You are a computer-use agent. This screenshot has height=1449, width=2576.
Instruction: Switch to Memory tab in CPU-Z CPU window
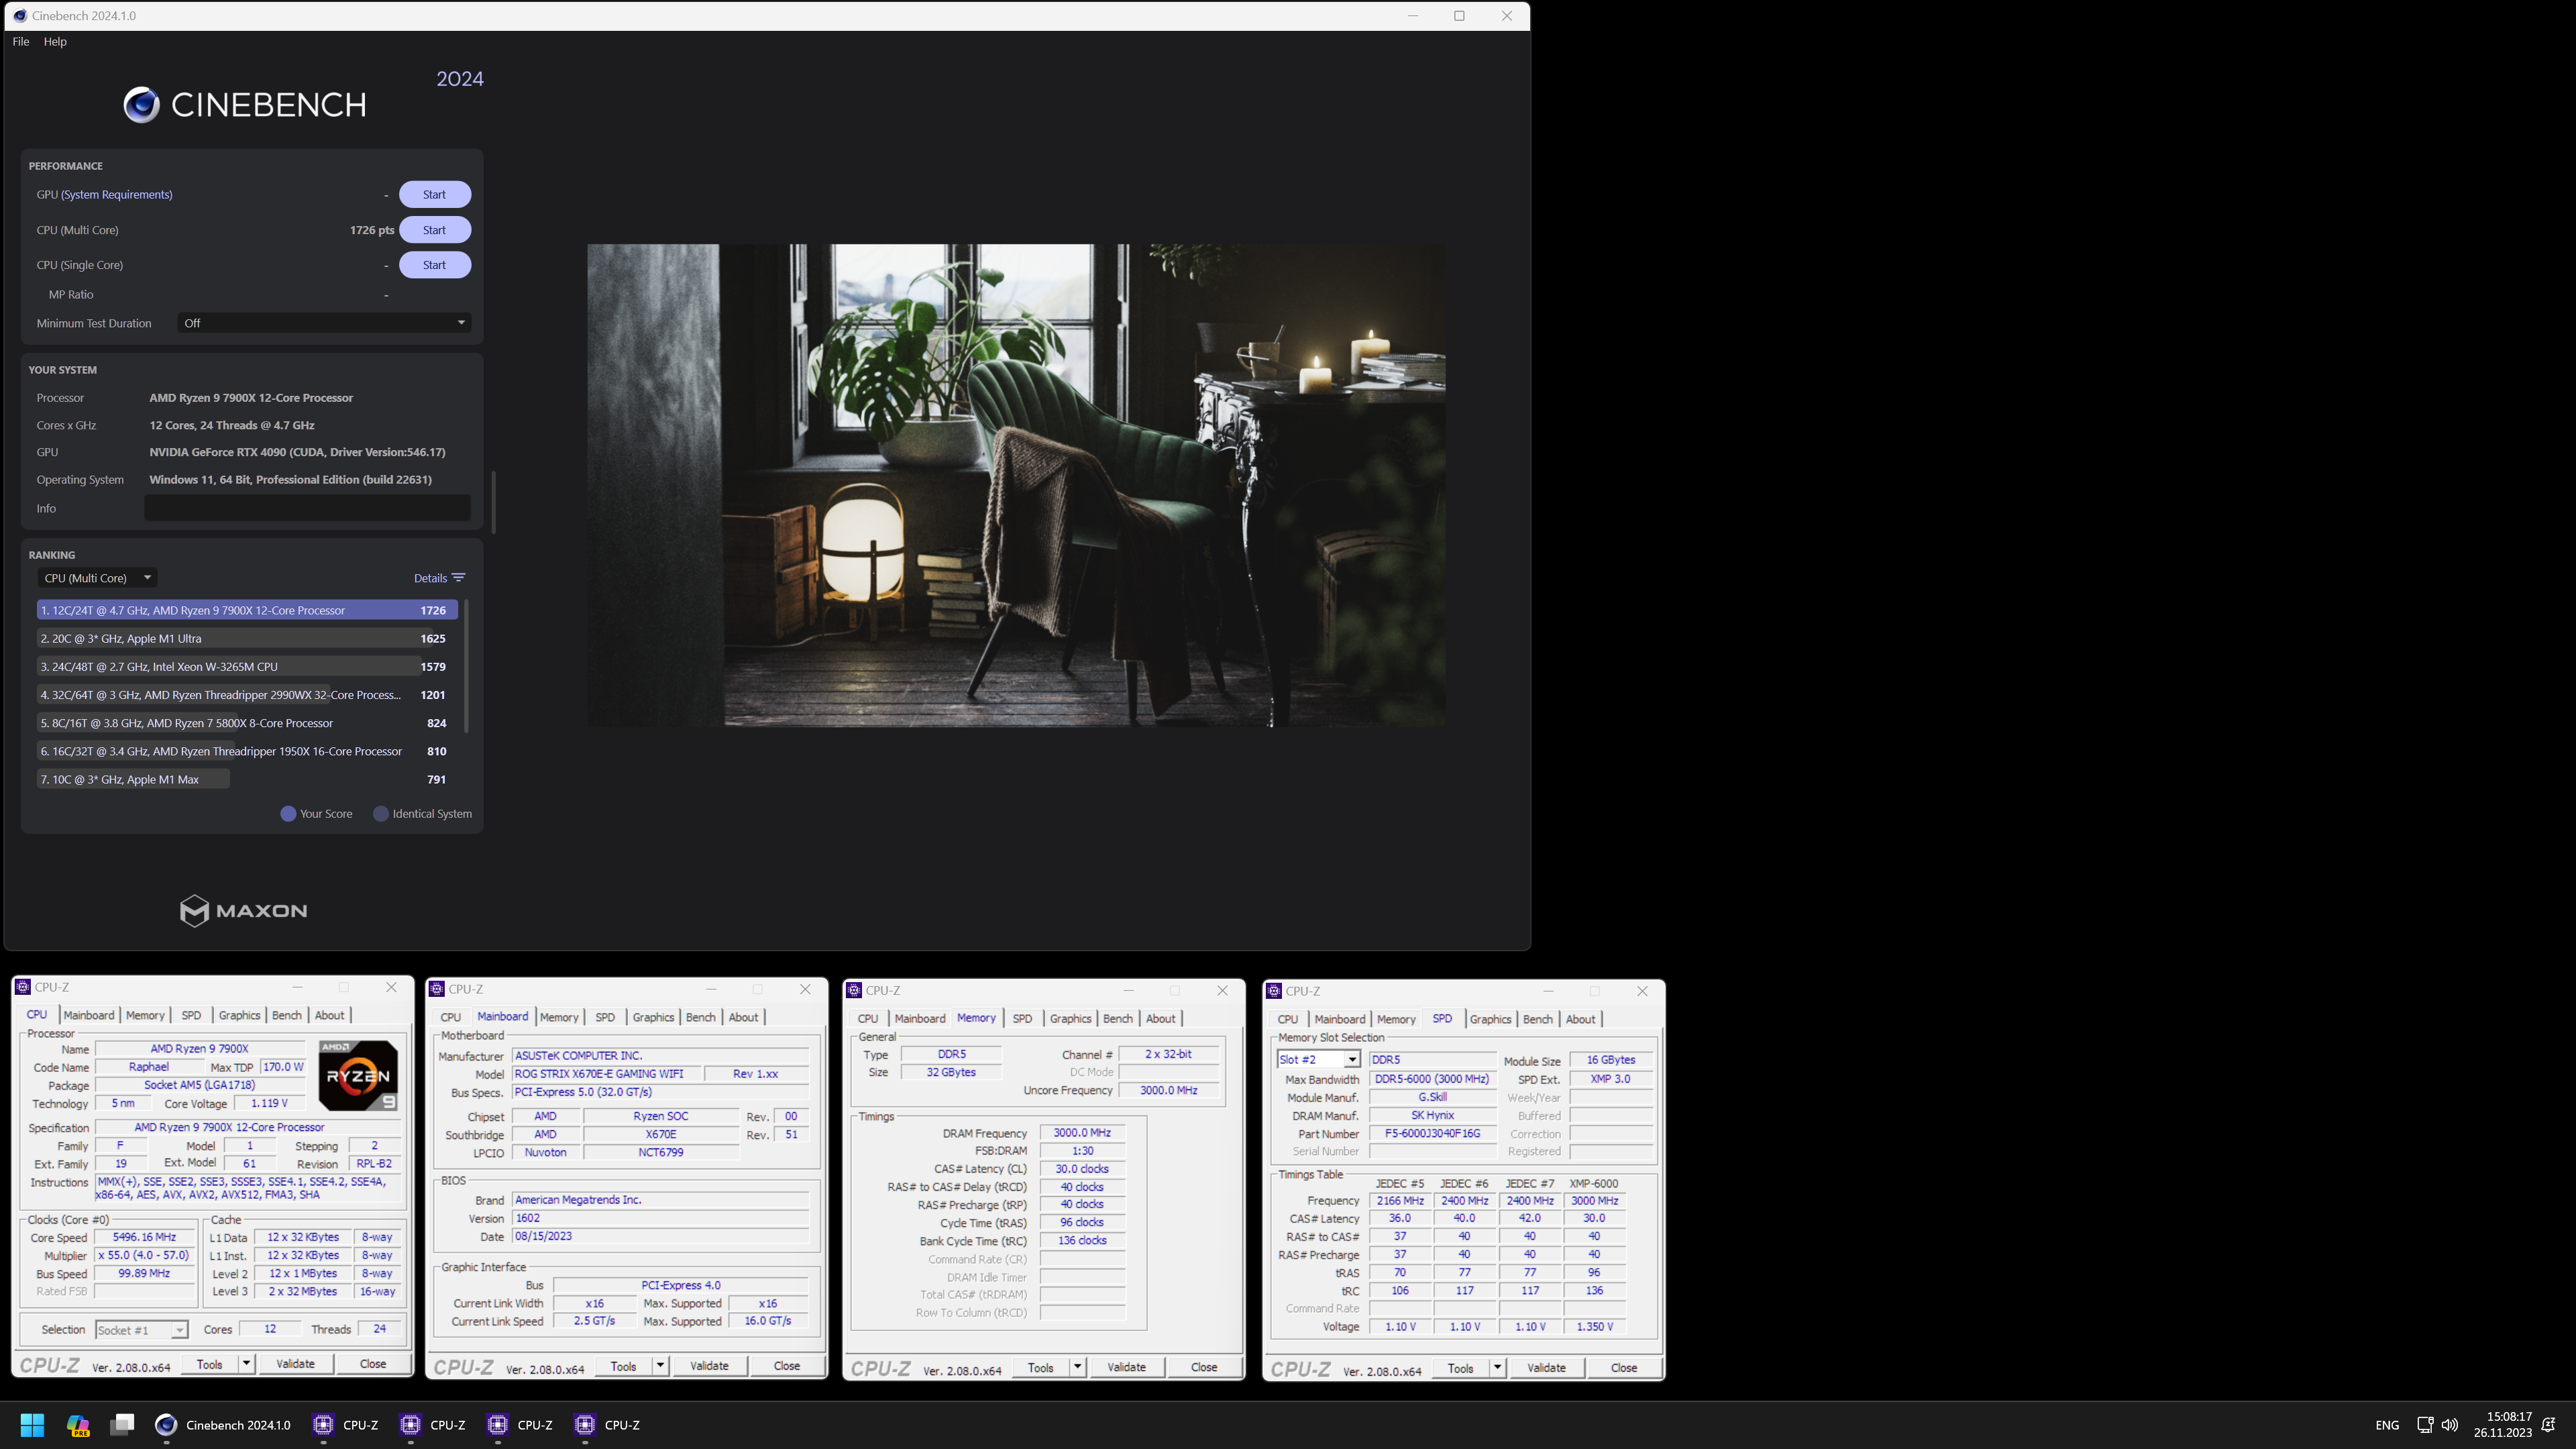coord(145,1015)
